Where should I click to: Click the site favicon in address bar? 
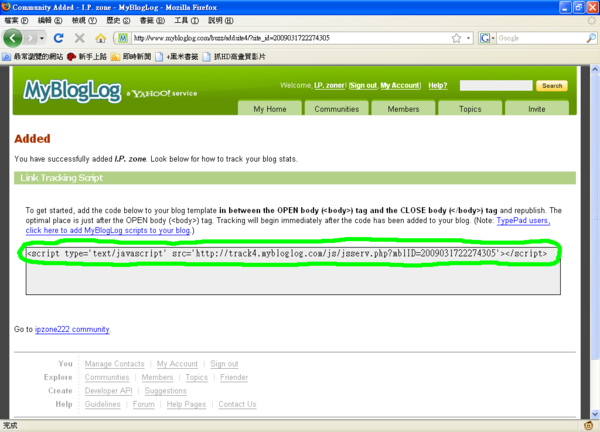click(x=122, y=38)
